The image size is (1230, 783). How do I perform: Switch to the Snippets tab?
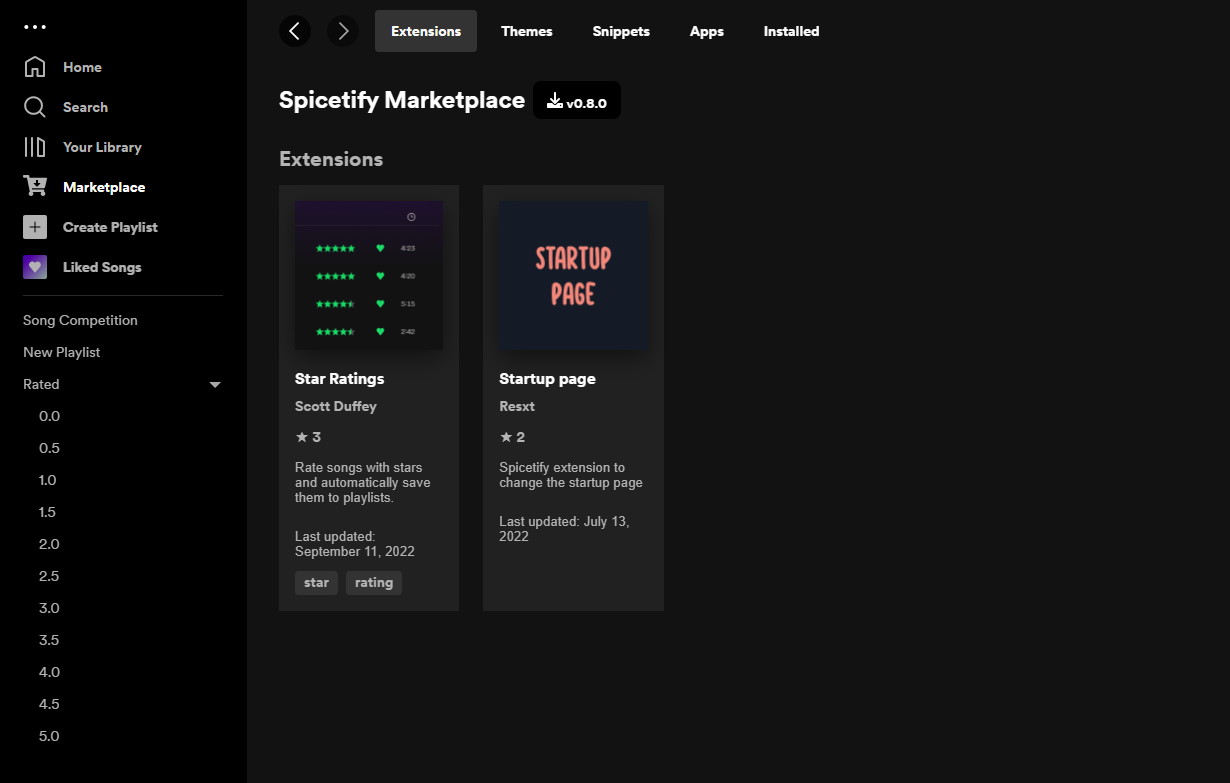pos(621,31)
